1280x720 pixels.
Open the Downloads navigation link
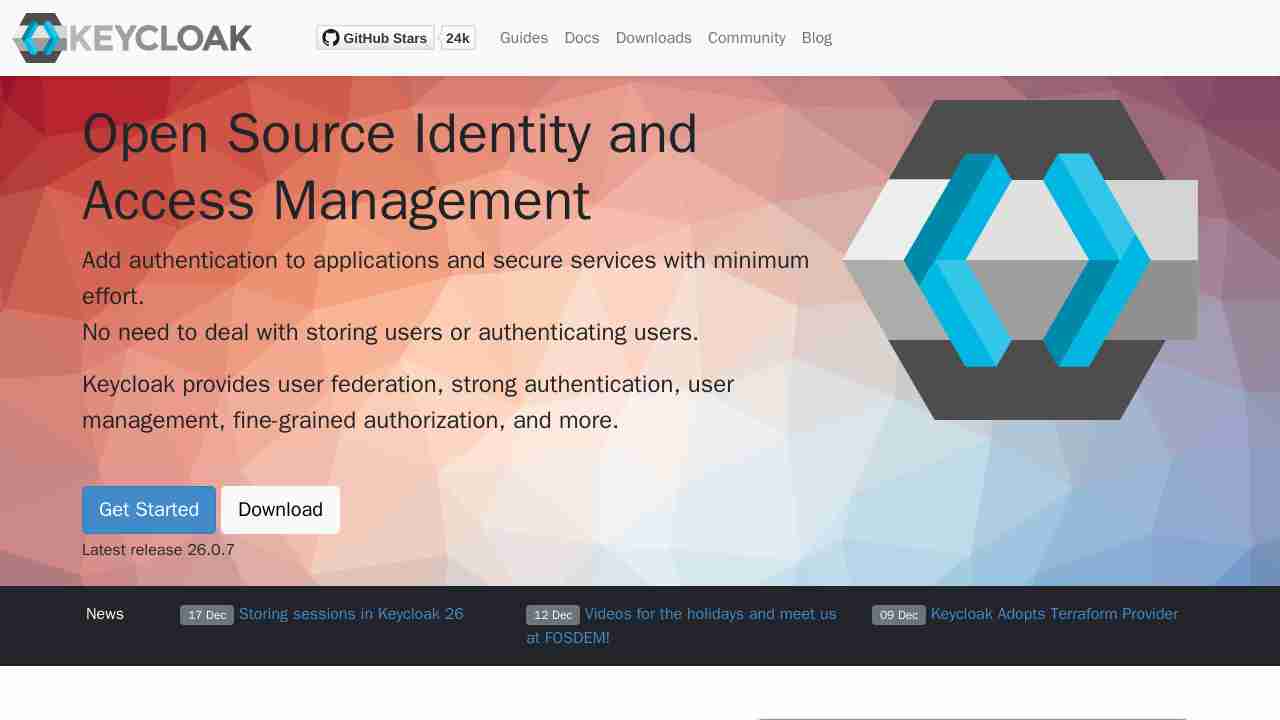point(653,38)
